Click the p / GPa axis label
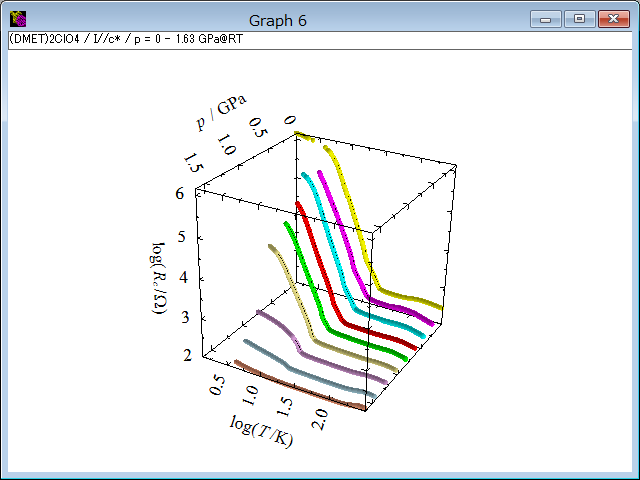 222,112
